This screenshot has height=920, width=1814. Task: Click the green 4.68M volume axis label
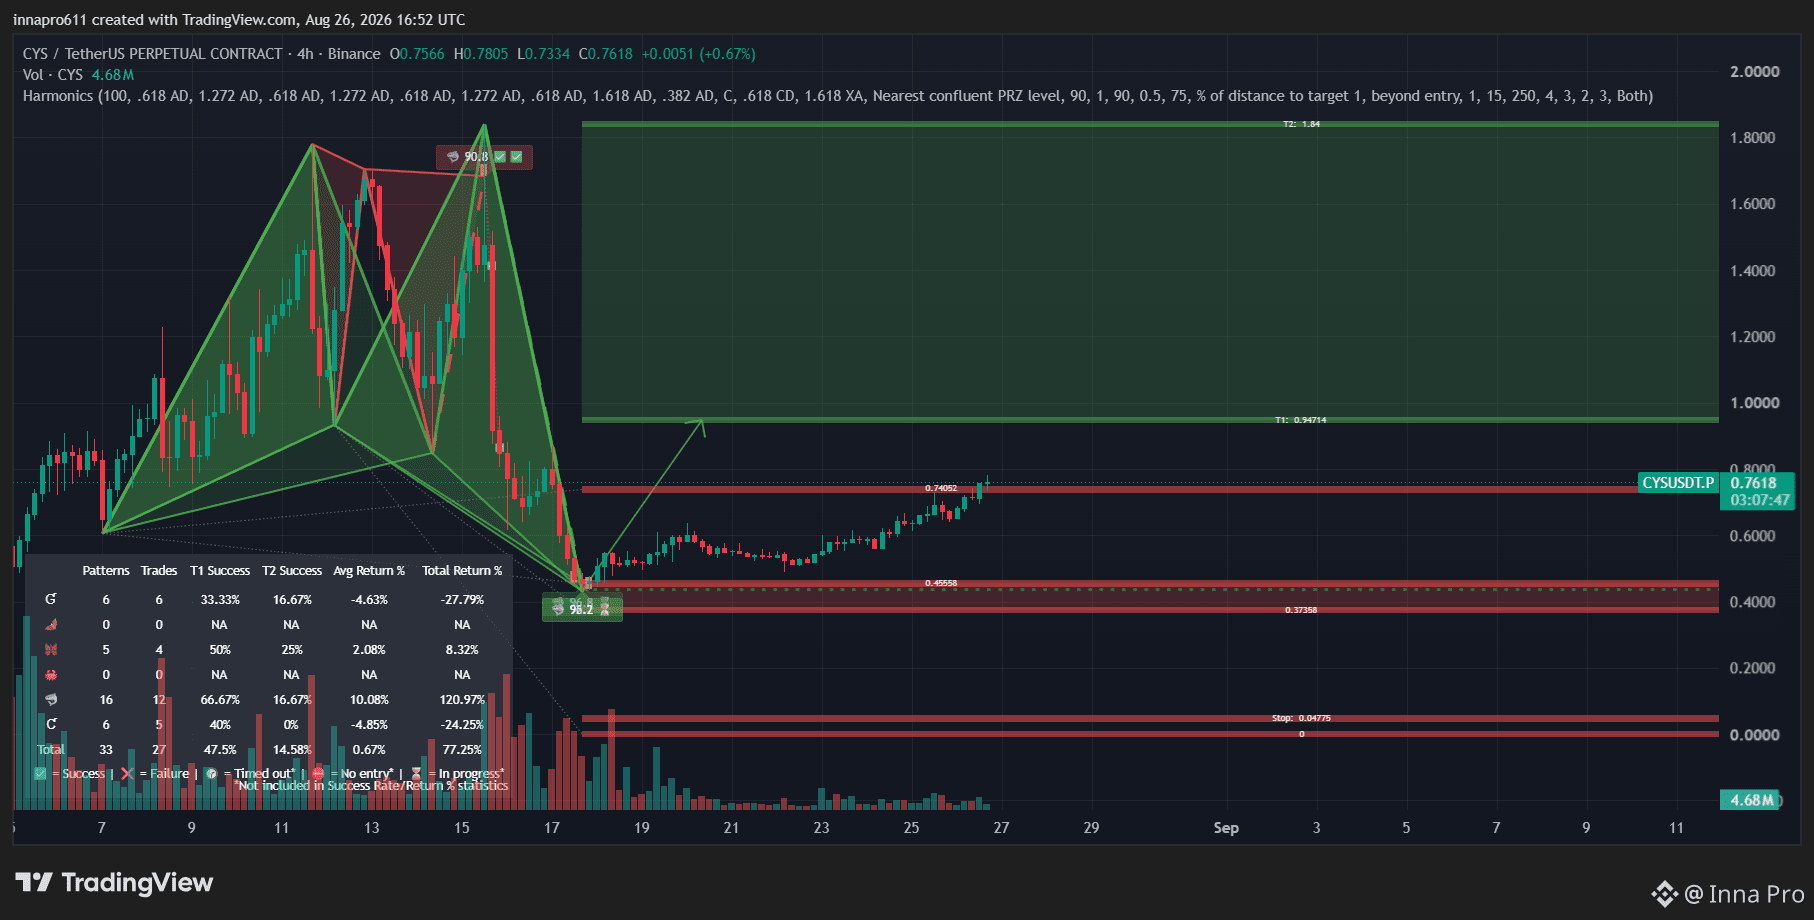(x=1750, y=800)
